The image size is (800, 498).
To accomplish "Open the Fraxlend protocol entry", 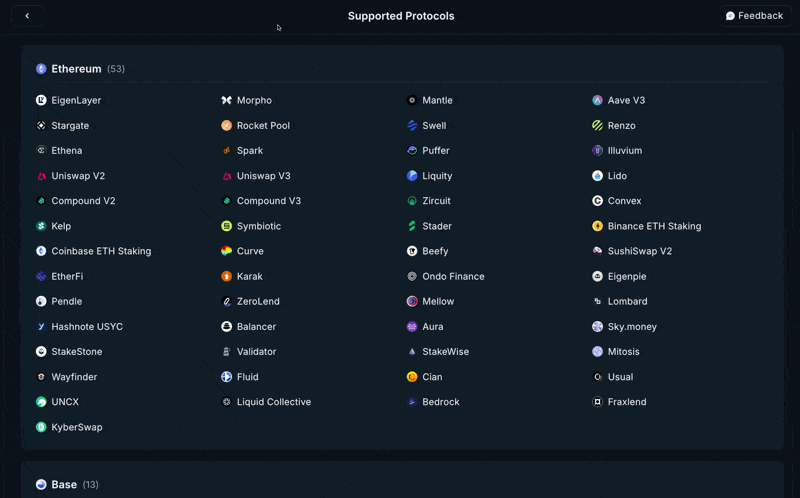I will [619, 402].
